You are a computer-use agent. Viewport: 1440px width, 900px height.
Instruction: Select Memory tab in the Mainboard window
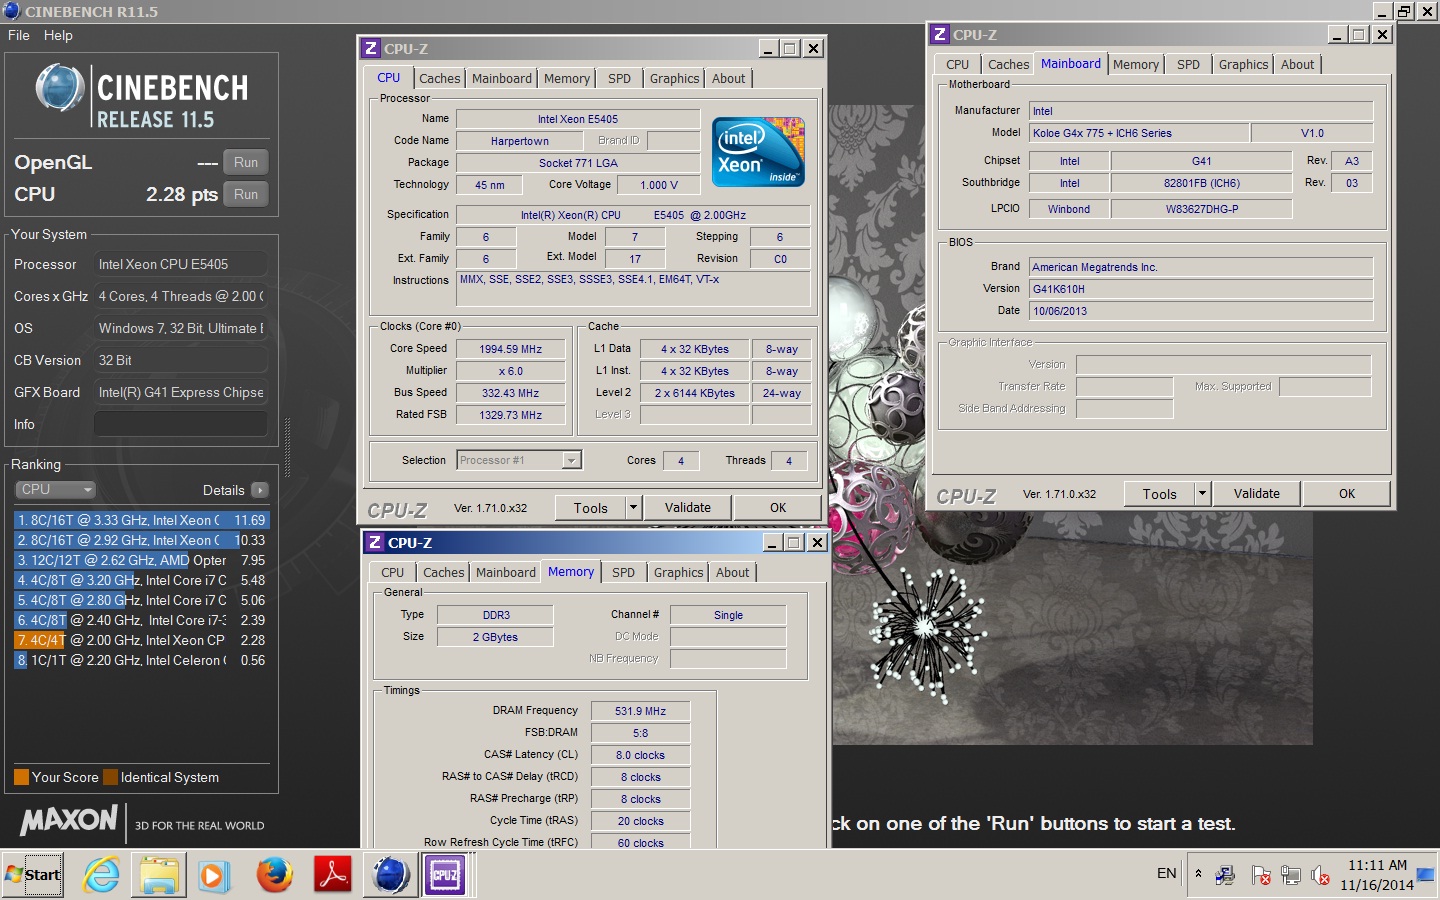[x=1136, y=65]
